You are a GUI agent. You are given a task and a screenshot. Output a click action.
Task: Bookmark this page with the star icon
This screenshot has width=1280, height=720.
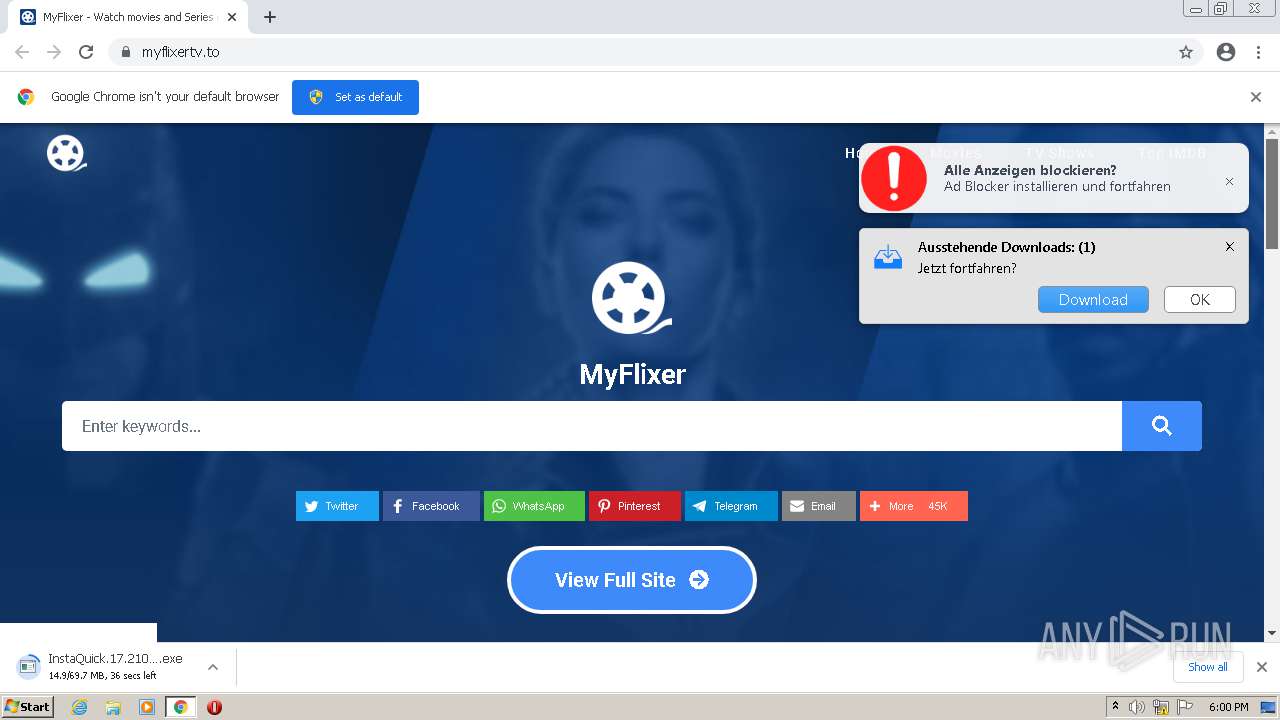[x=1186, y=52]
